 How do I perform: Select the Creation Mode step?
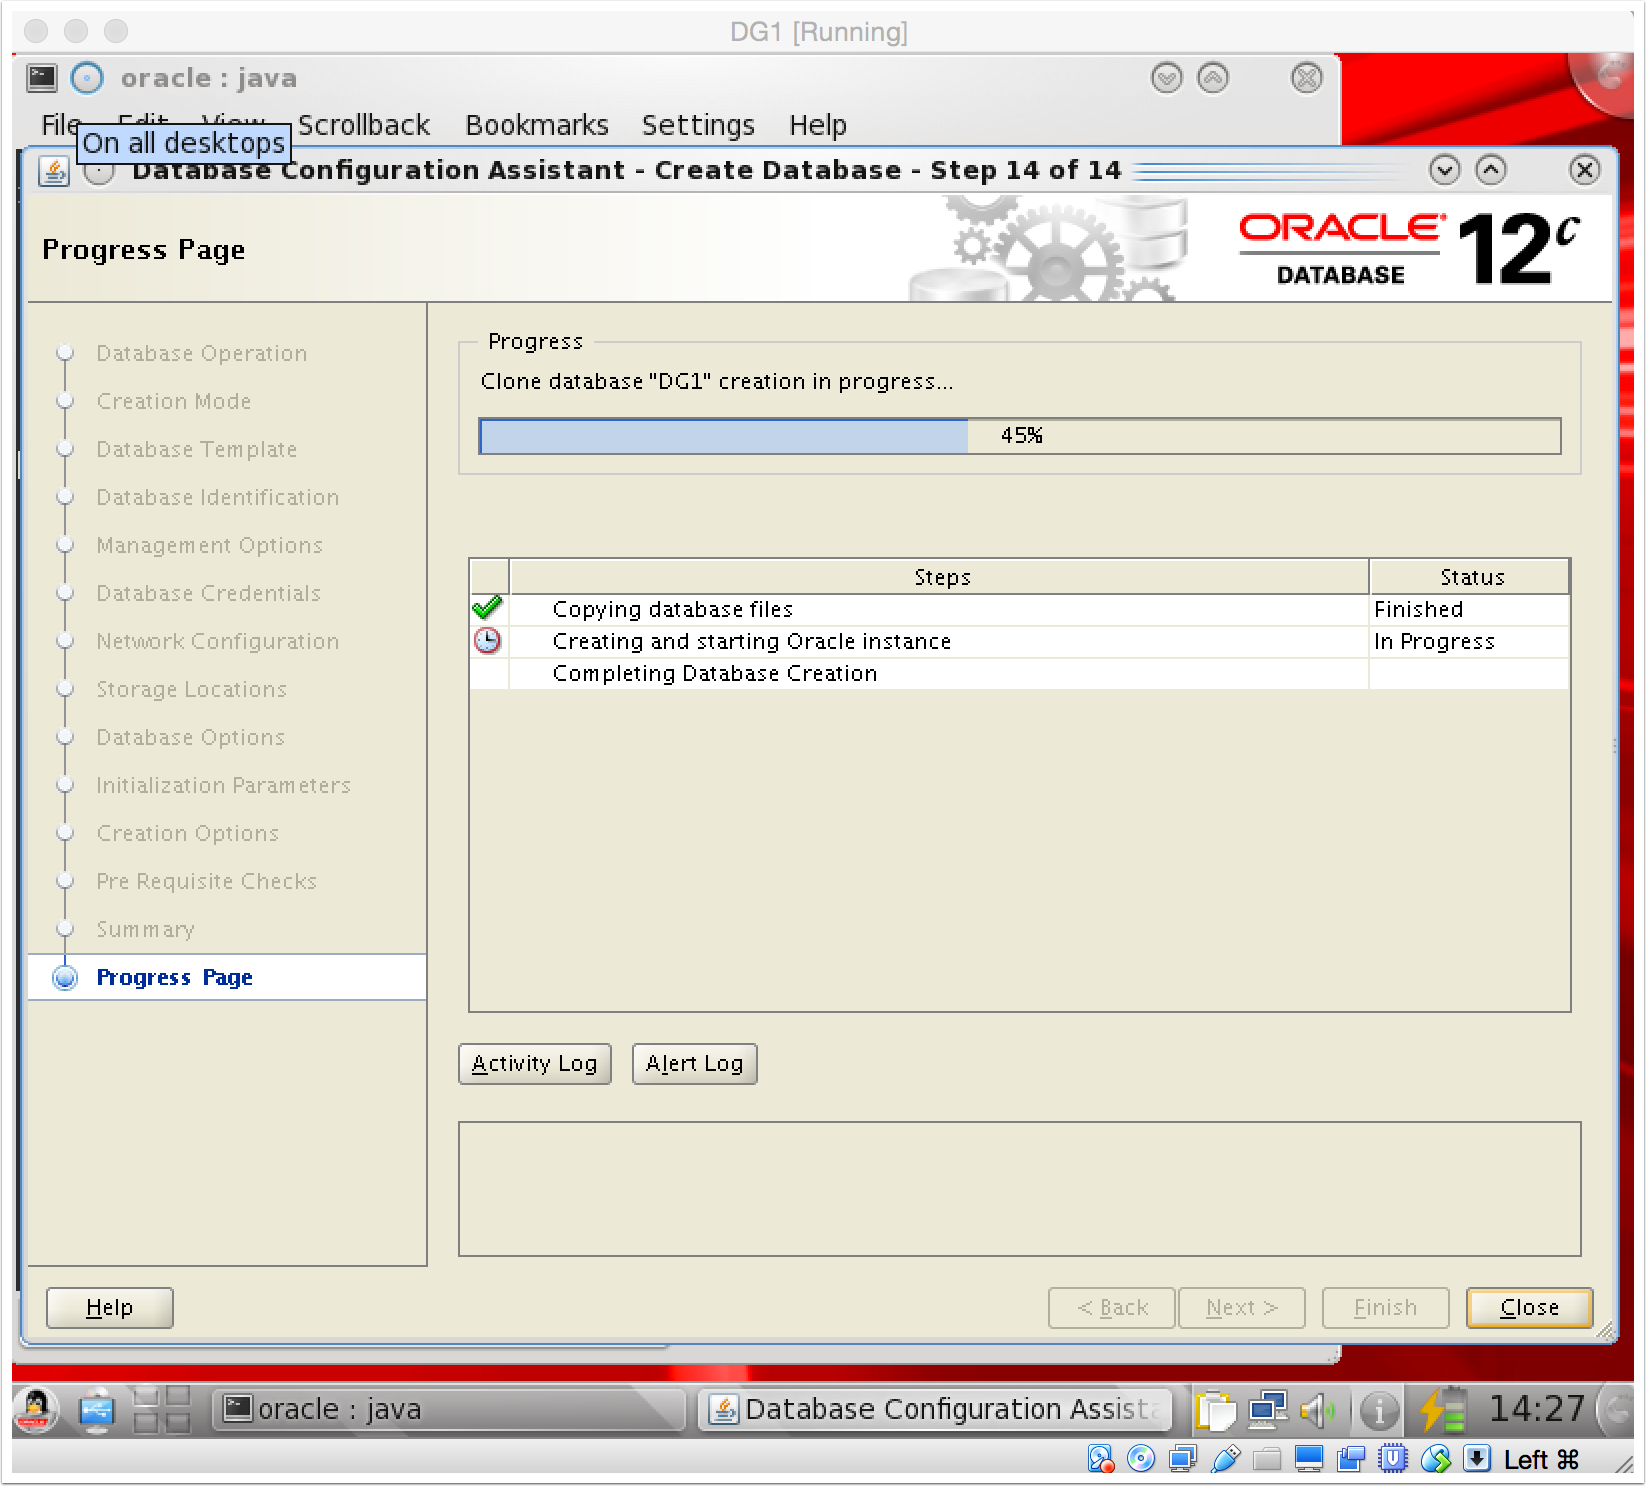tap(173, 401)
